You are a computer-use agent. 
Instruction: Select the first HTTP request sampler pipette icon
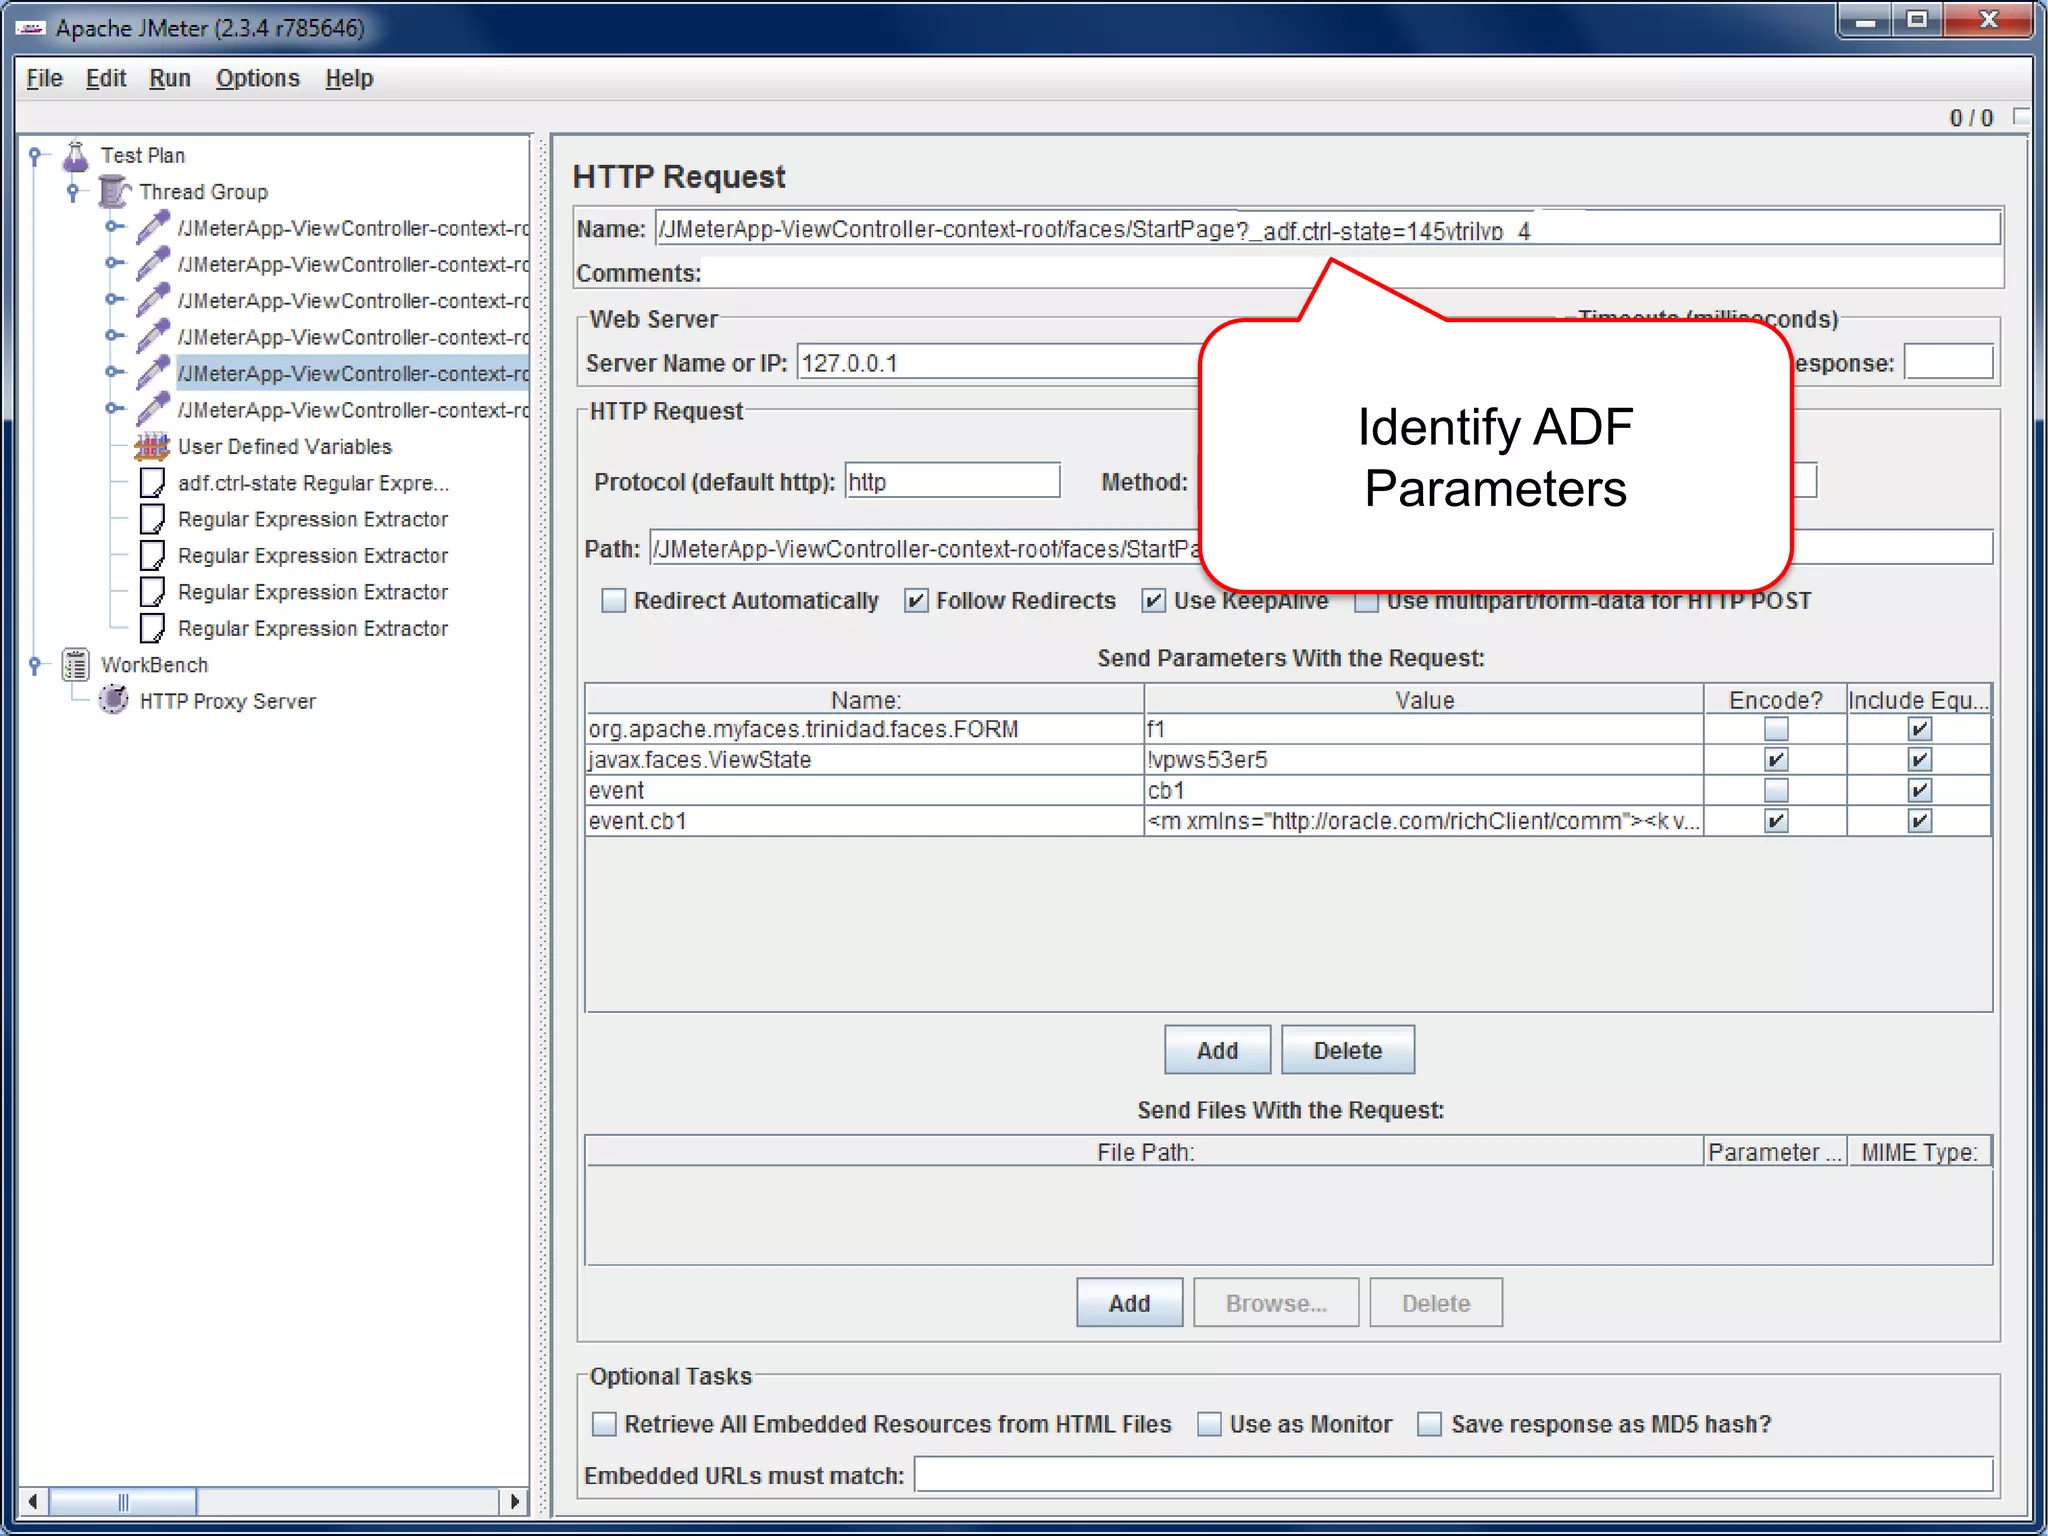point(152,228)
